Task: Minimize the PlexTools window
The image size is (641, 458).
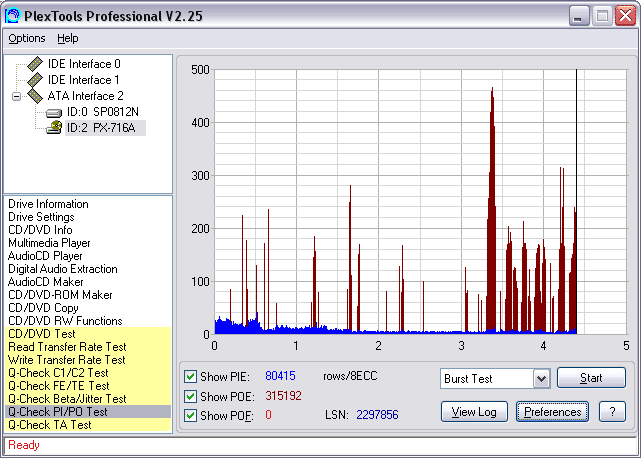Action: pyautogui.click(x=579, y=16)
